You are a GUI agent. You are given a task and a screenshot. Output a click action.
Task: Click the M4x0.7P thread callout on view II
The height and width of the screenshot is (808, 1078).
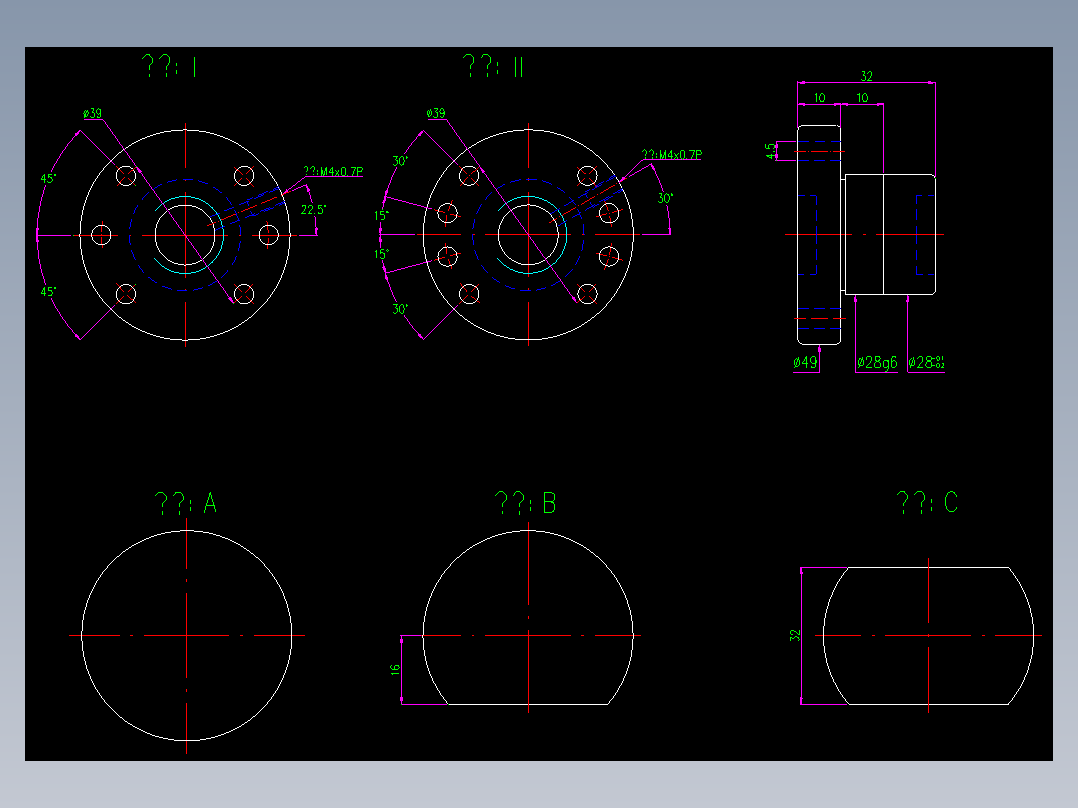pyautogui.click(x=672, y=153)
